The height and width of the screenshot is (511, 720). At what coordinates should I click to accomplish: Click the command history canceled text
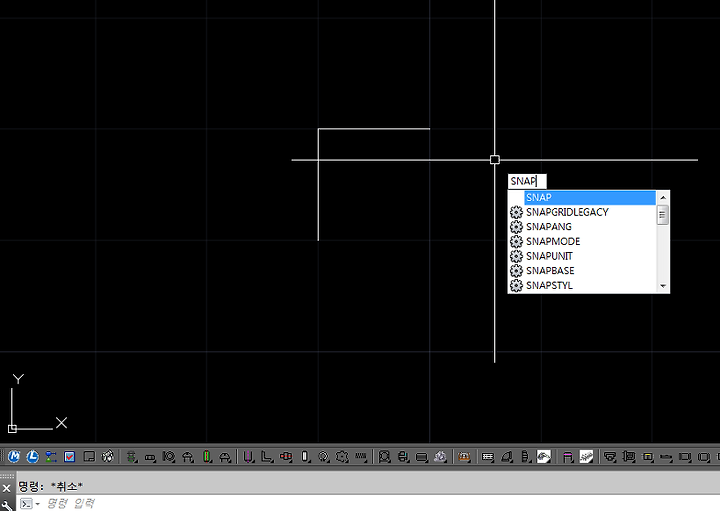tap(51, 486)
